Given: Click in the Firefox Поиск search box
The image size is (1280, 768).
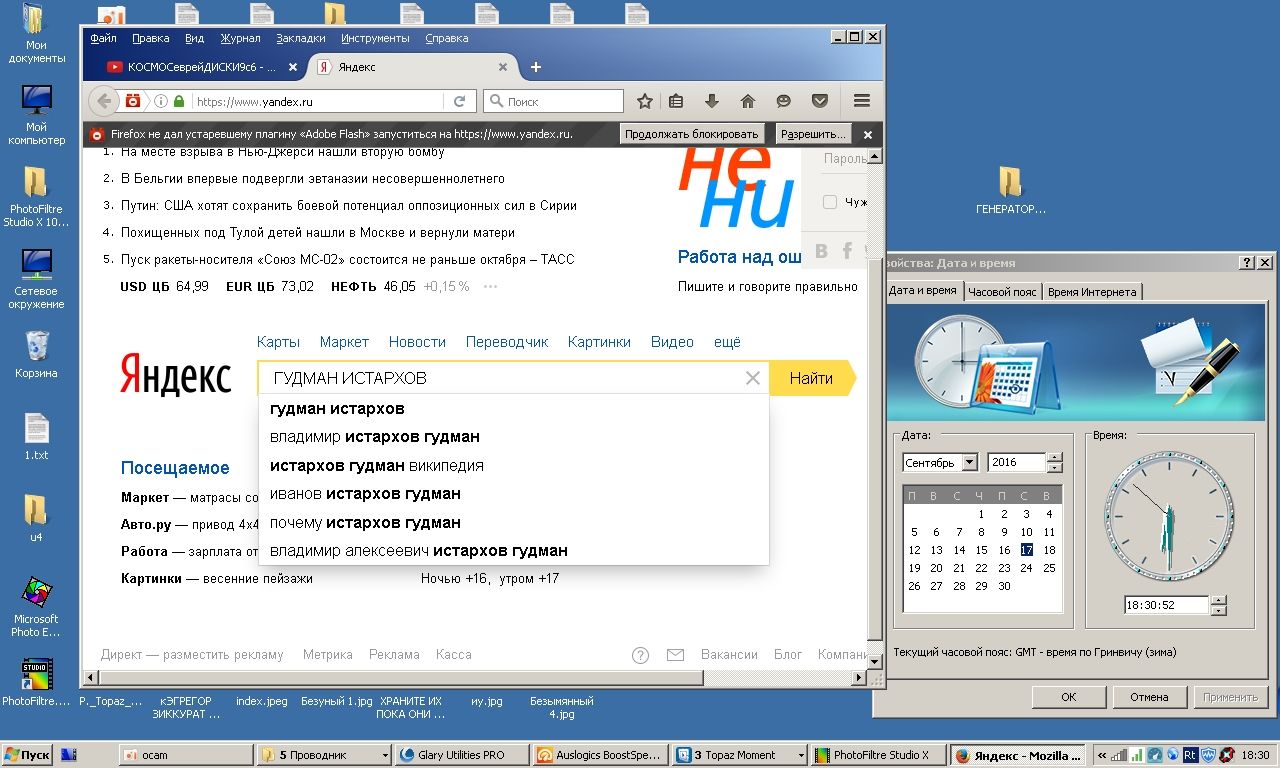Looking at the screenshot, I should click(553, 101).
